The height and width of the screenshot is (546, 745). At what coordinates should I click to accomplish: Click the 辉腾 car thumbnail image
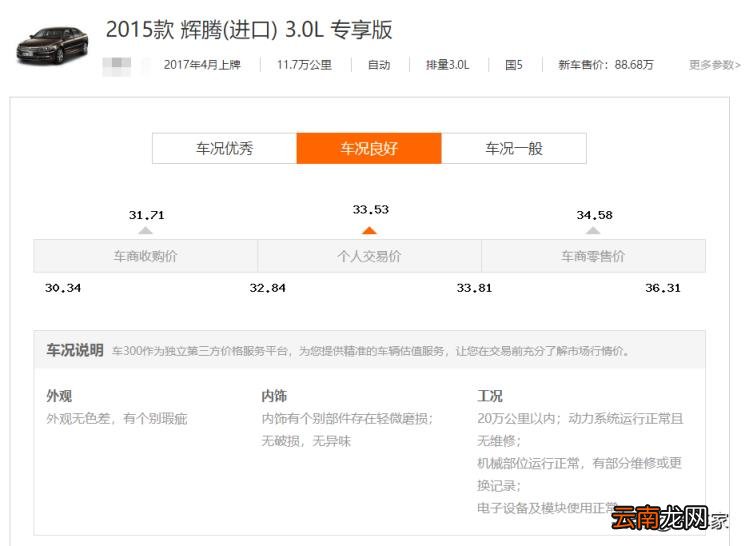[x=52, y=45]
